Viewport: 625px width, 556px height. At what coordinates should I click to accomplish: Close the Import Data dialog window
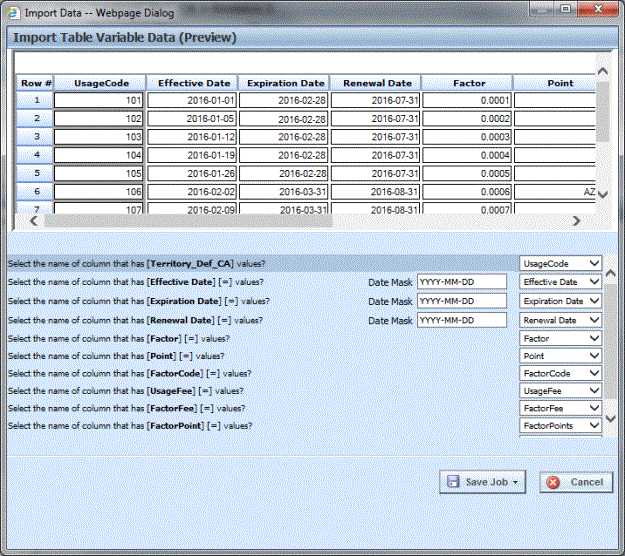coord(598,9)
